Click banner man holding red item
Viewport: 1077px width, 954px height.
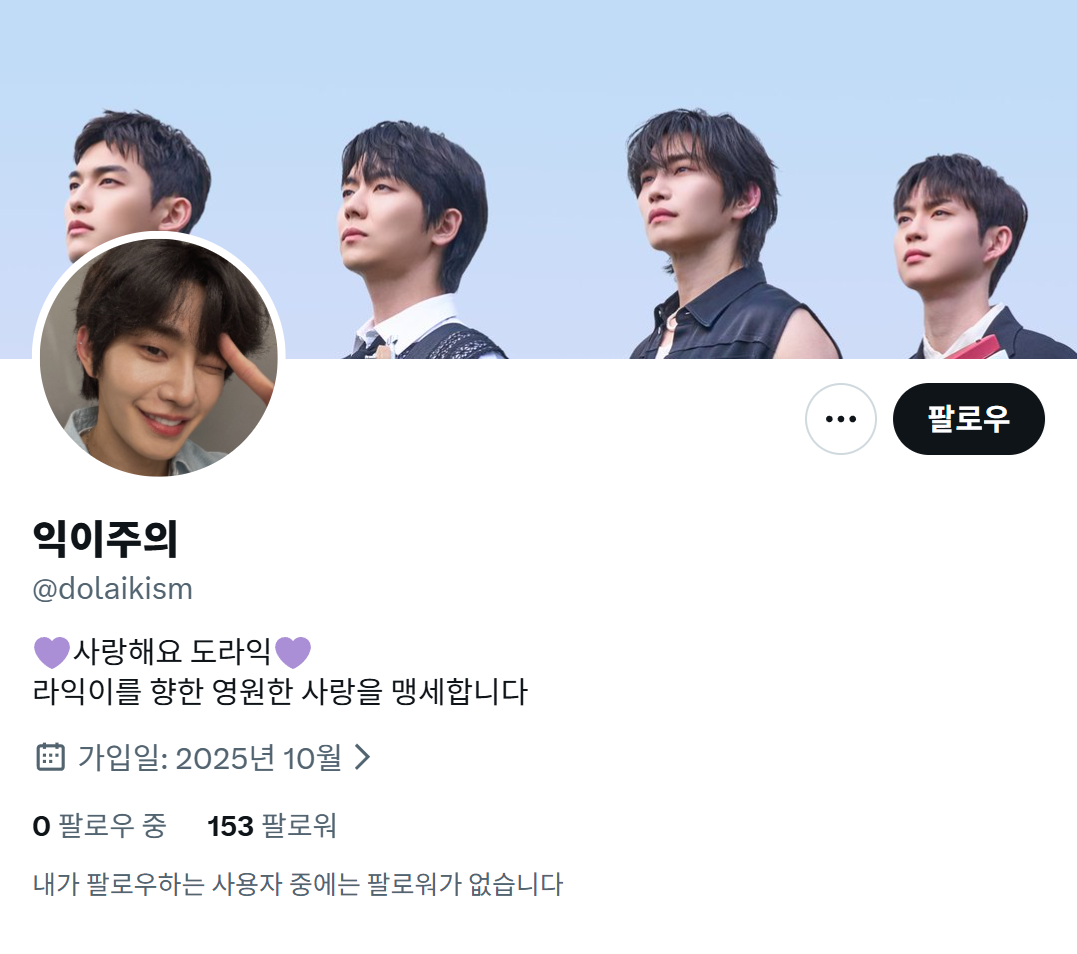coord(975,256)
